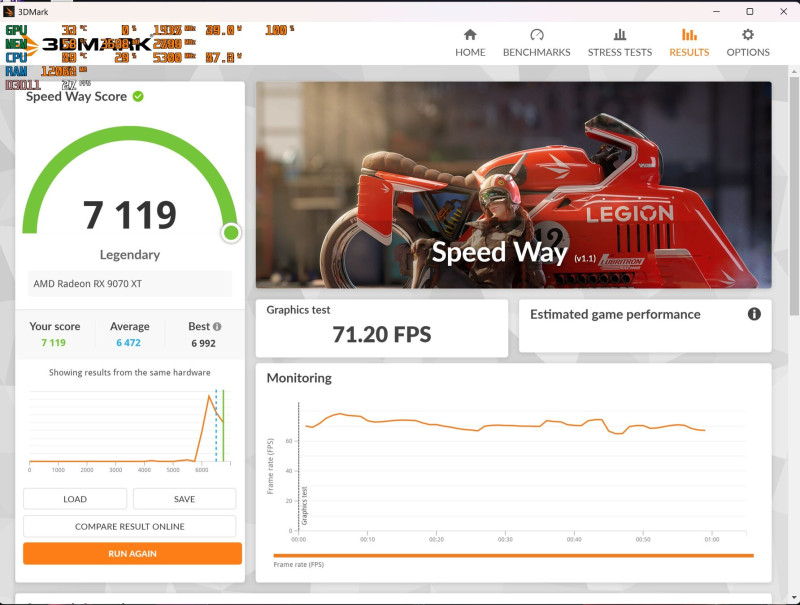Click the 71.20 FPS graphics test result
The height and width of the screenshot is (605, 800).
(382, 335)
